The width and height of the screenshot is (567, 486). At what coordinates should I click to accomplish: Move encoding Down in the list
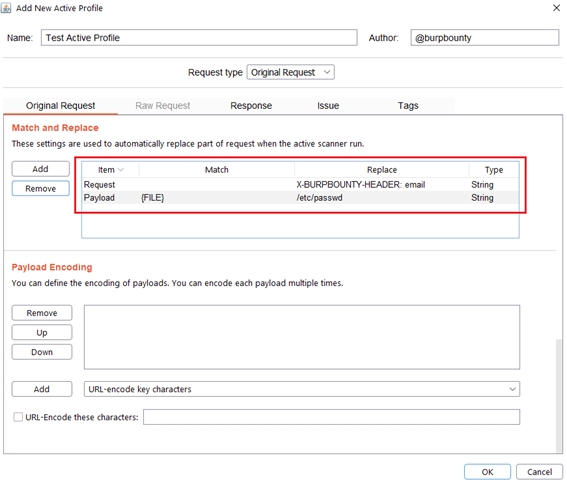click(42, 352)
